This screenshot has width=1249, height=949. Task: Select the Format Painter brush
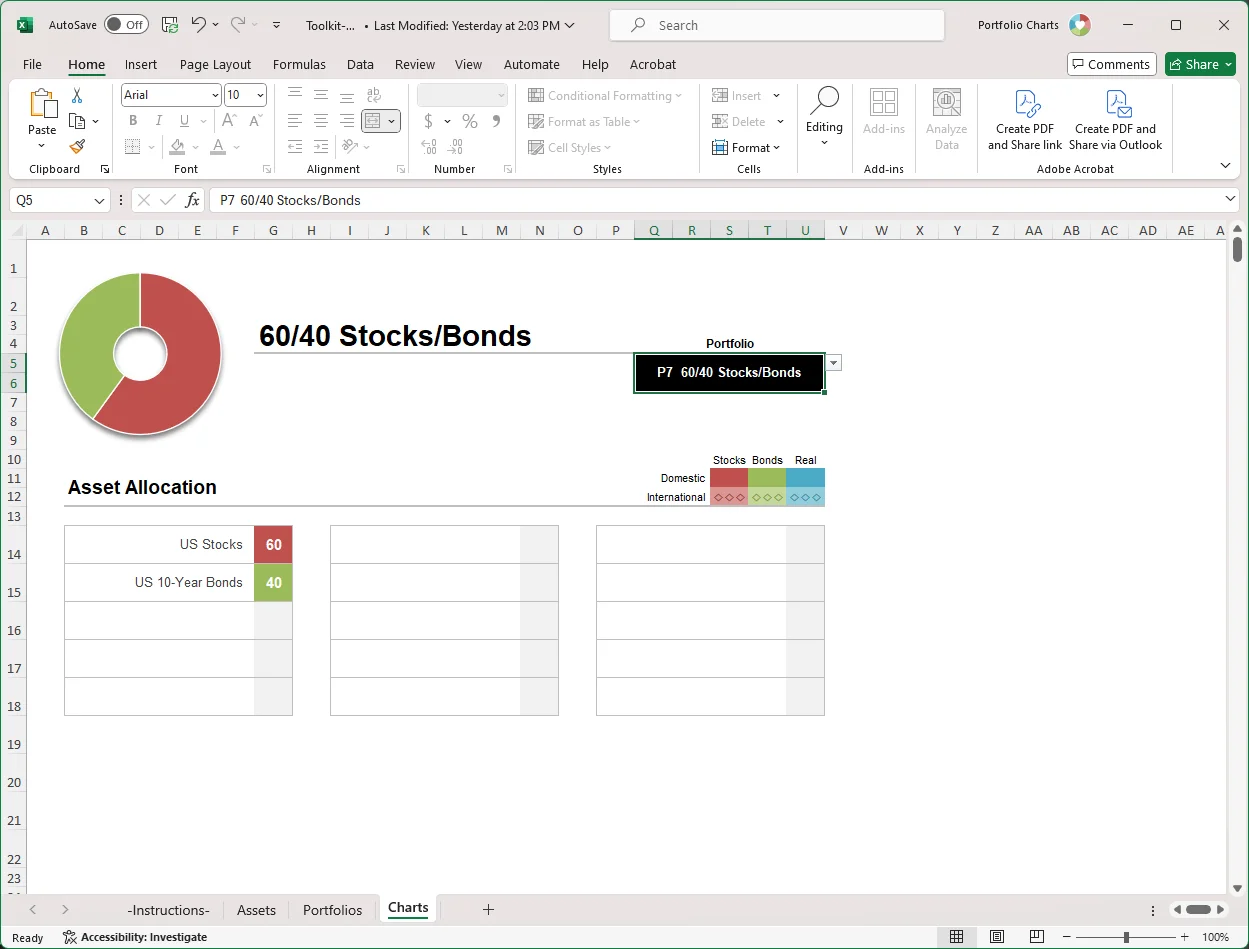(x=77, y=146)
